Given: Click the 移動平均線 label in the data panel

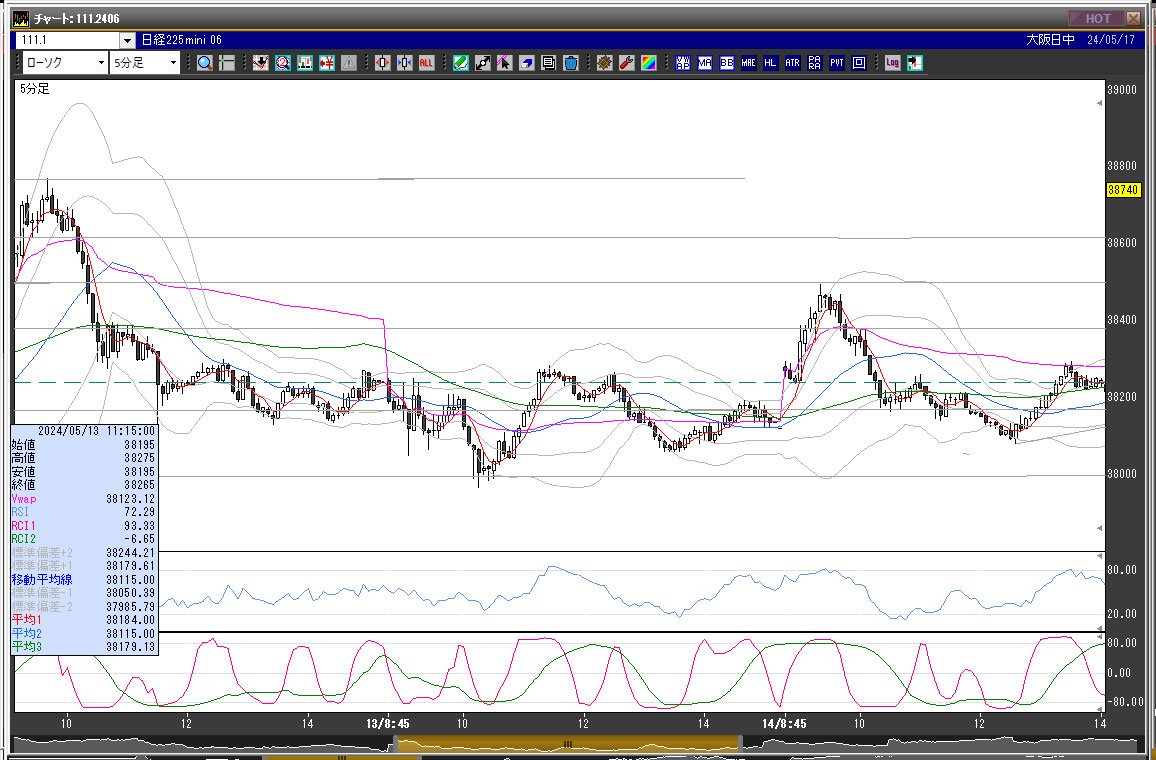Looking at the screenshot, I should 42,579.
